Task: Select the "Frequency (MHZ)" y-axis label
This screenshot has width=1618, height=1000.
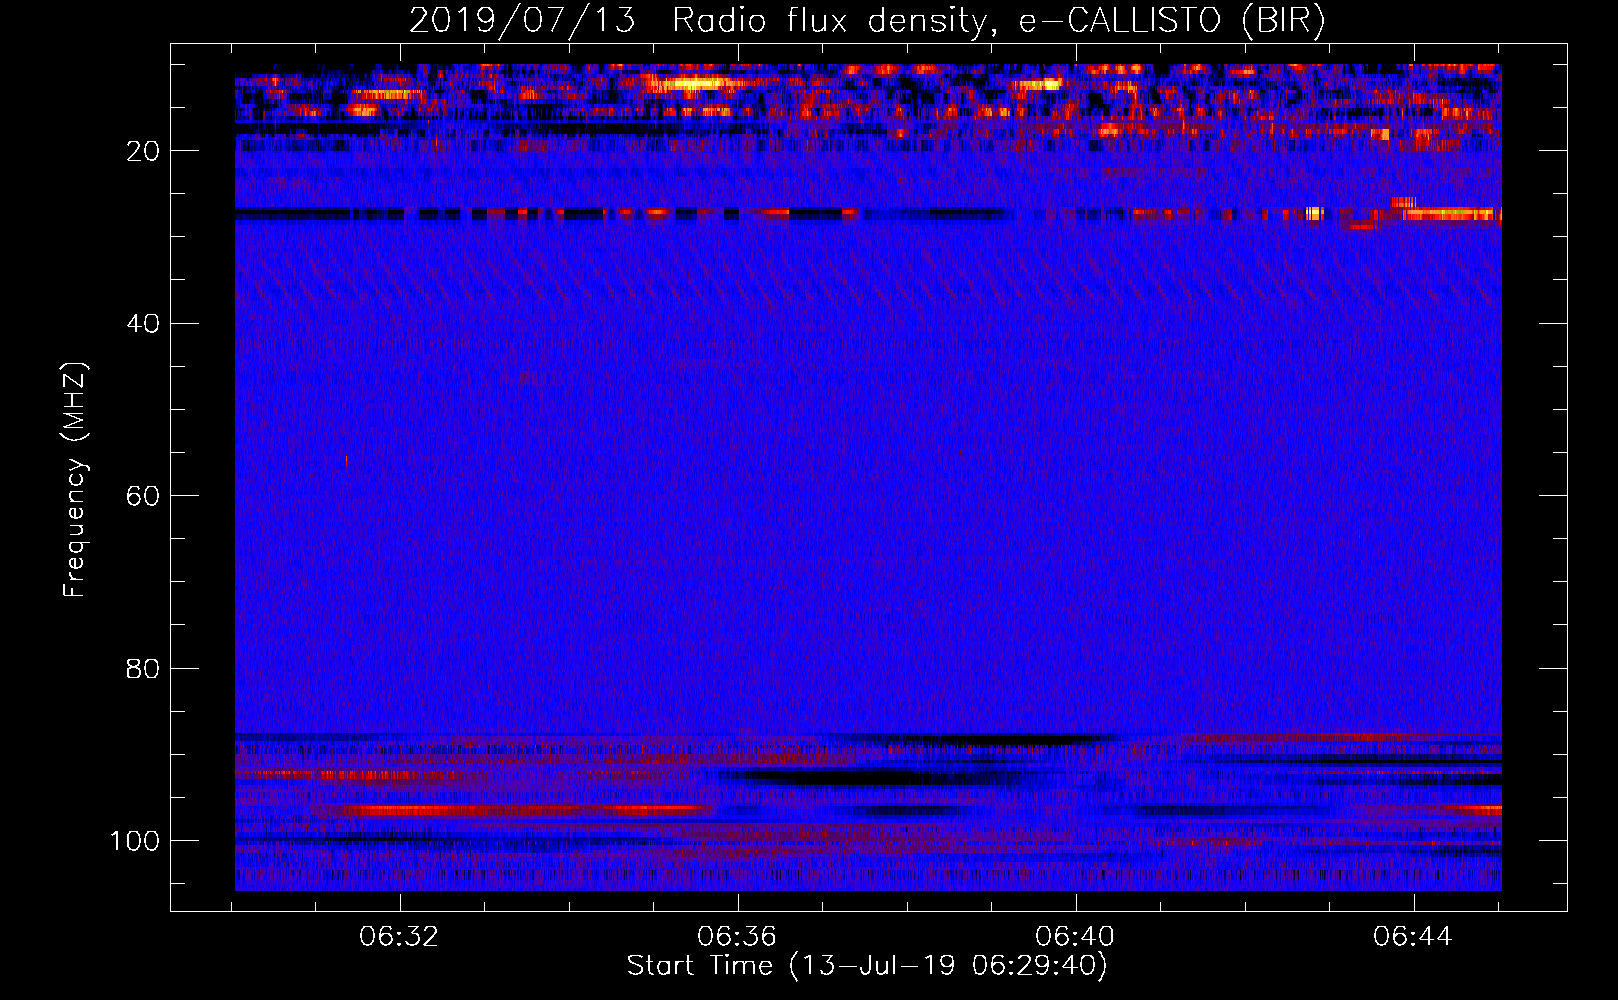Action: coord(75,479)
